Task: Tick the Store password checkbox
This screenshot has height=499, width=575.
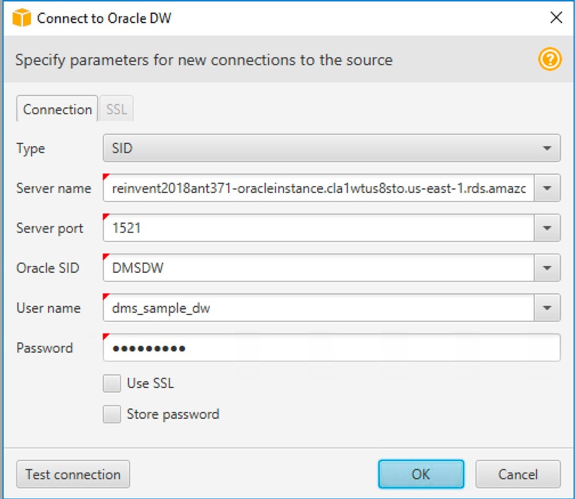Action: (112, 414)
